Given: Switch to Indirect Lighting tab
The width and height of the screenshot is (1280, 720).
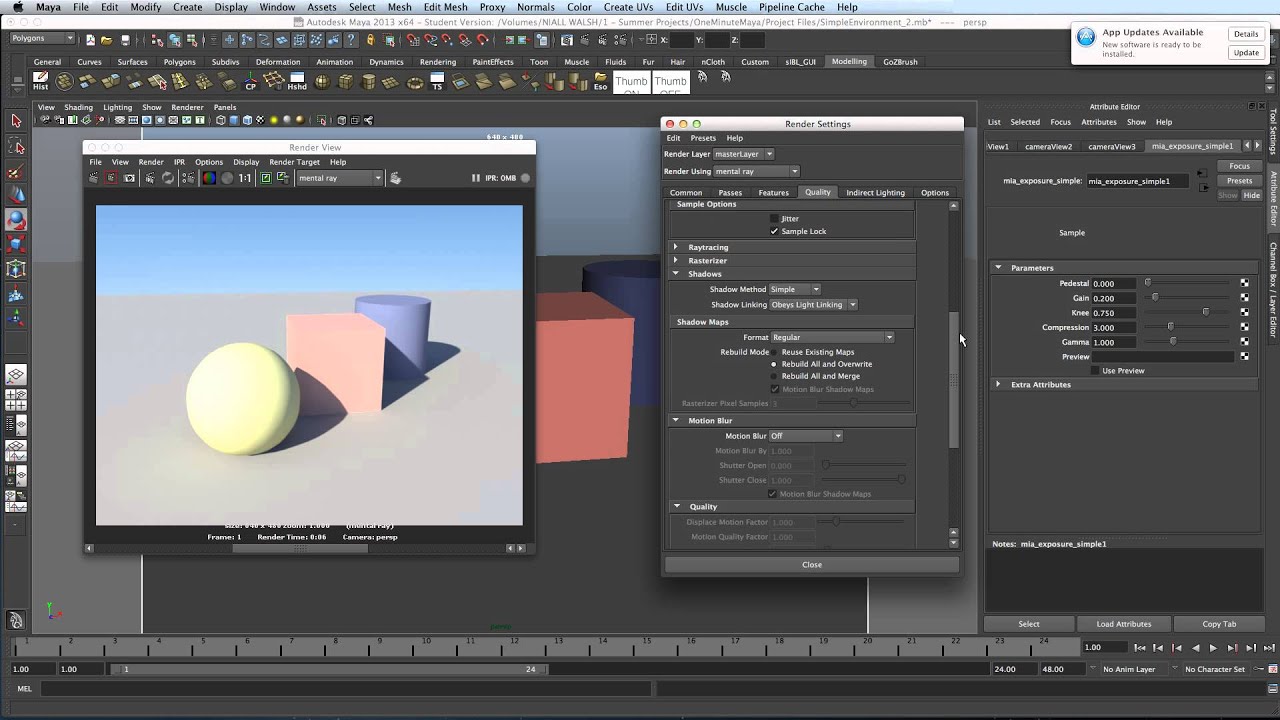Looking at the screenshot, I should [875, 192].
